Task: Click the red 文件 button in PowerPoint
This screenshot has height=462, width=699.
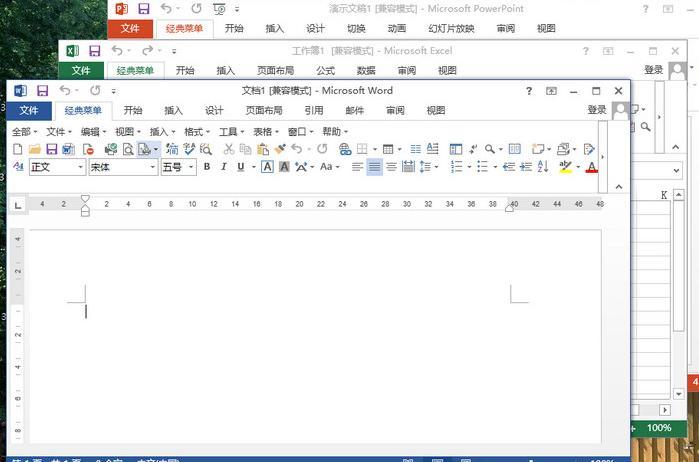Action: coord(130,29)
